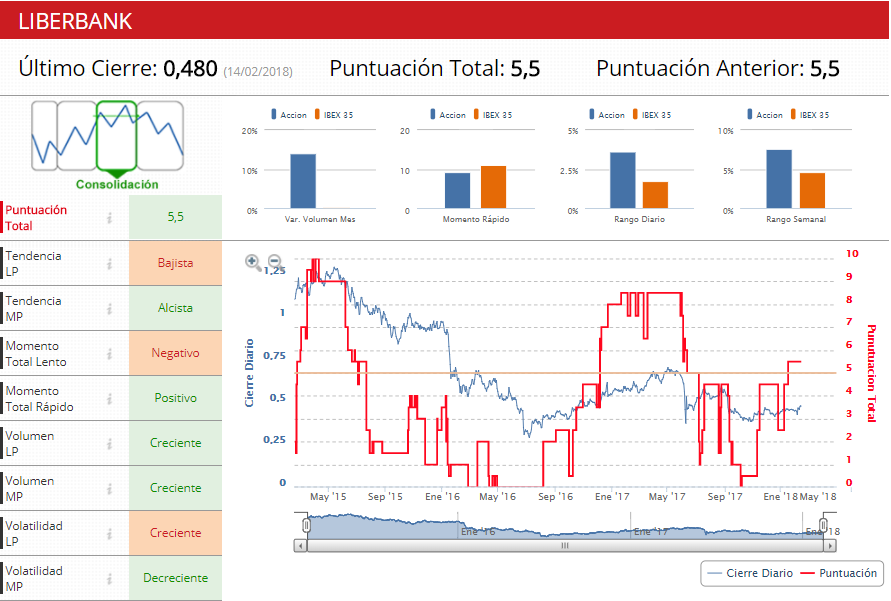Click the left handle of the range navigator
The width and height of the screenshot is (891, 601).
(x=306, y=525)
